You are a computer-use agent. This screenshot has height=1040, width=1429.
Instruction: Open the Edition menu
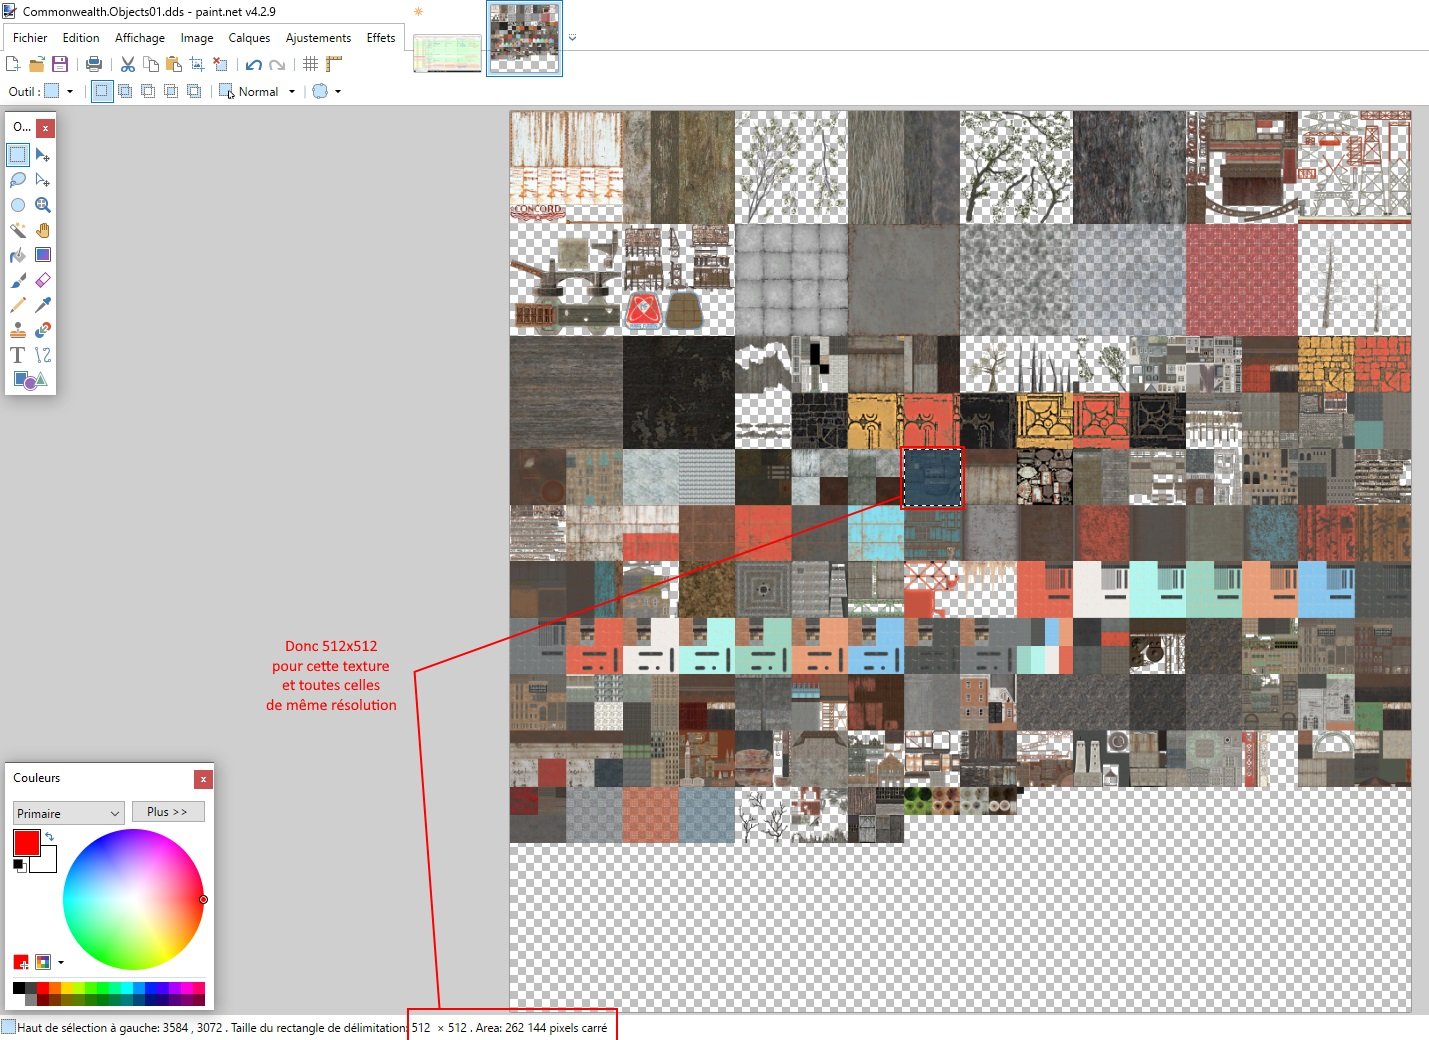81,38
